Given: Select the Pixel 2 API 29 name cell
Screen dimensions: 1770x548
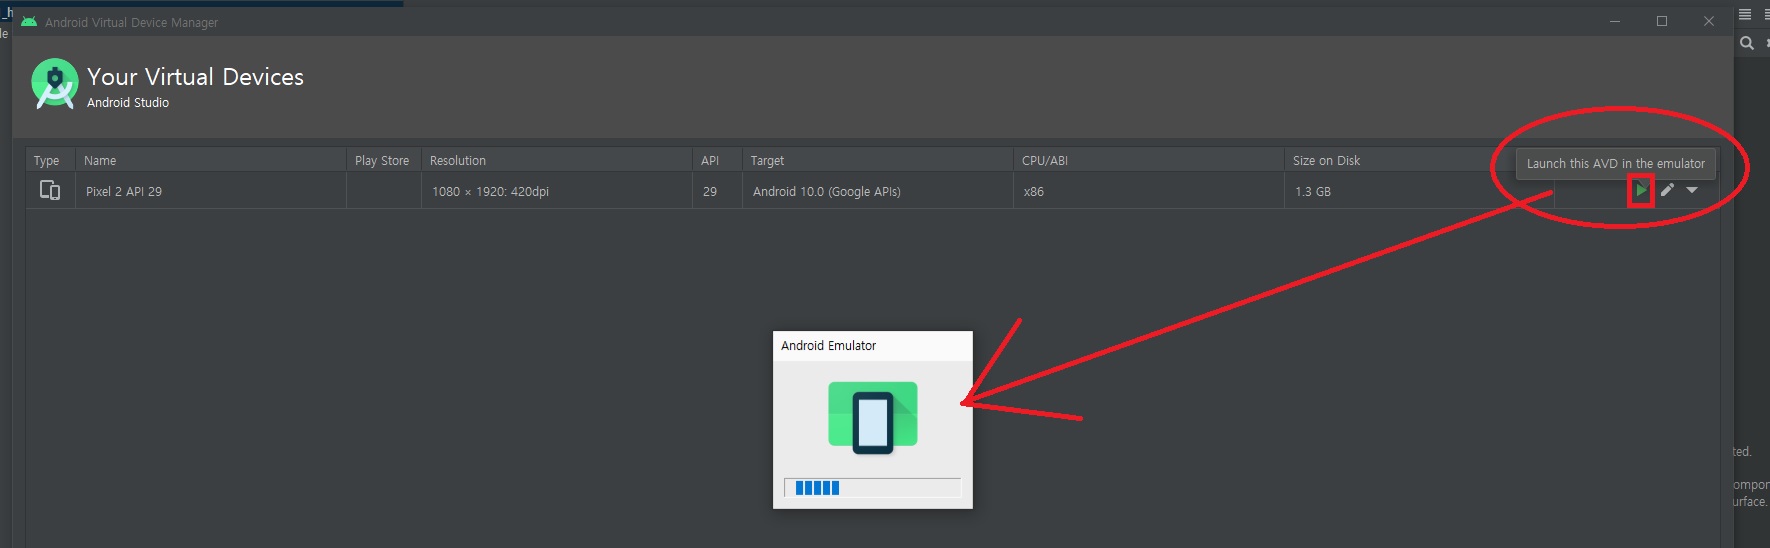Looking at the screenshot, I should pyautogui.click(x=211, y=191).
